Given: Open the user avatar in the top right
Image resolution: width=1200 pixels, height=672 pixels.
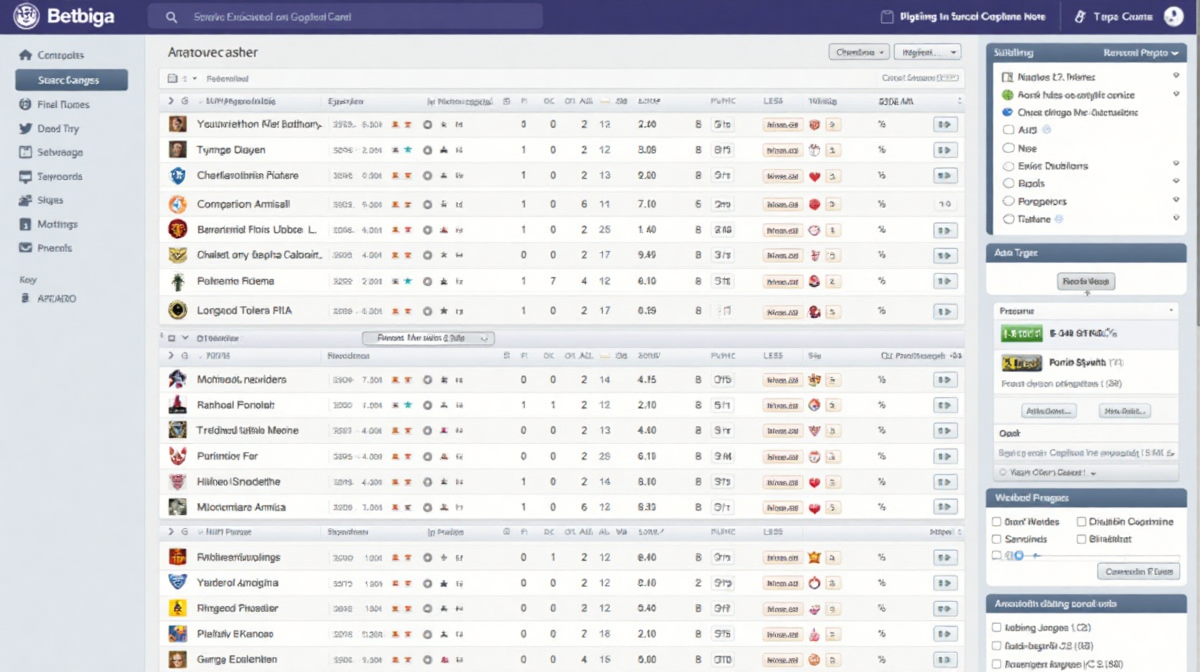Looking at the screenshot, I should pos(1173,16).
